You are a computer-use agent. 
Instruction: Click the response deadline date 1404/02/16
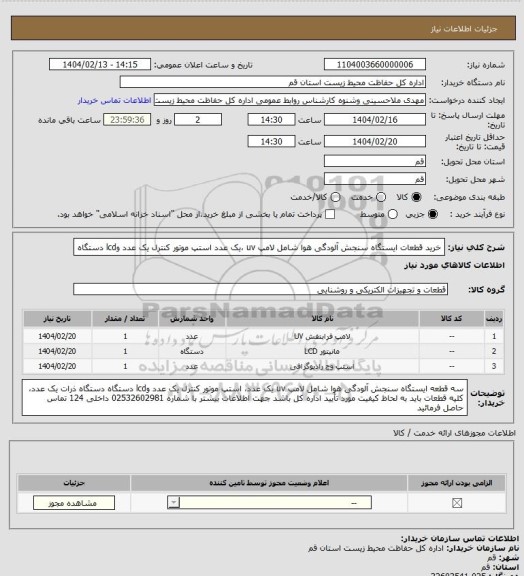point(375,120)
